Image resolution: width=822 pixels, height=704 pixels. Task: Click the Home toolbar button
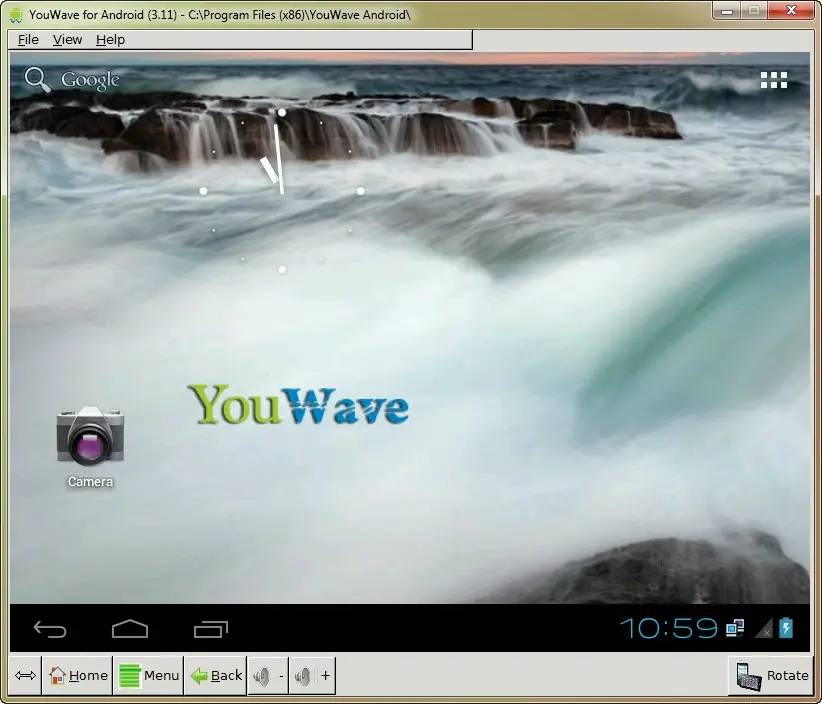tap(78, 675)
